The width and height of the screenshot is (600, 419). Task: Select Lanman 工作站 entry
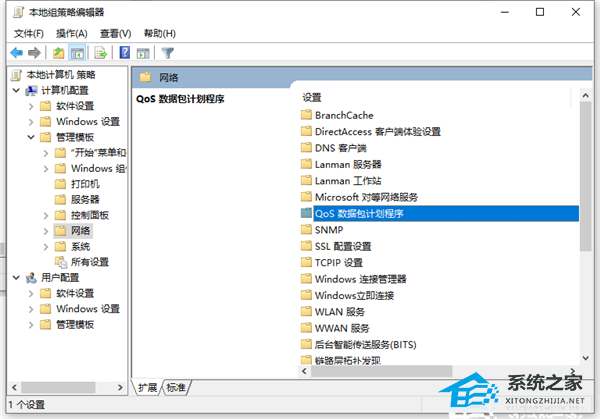pos(348,181)
